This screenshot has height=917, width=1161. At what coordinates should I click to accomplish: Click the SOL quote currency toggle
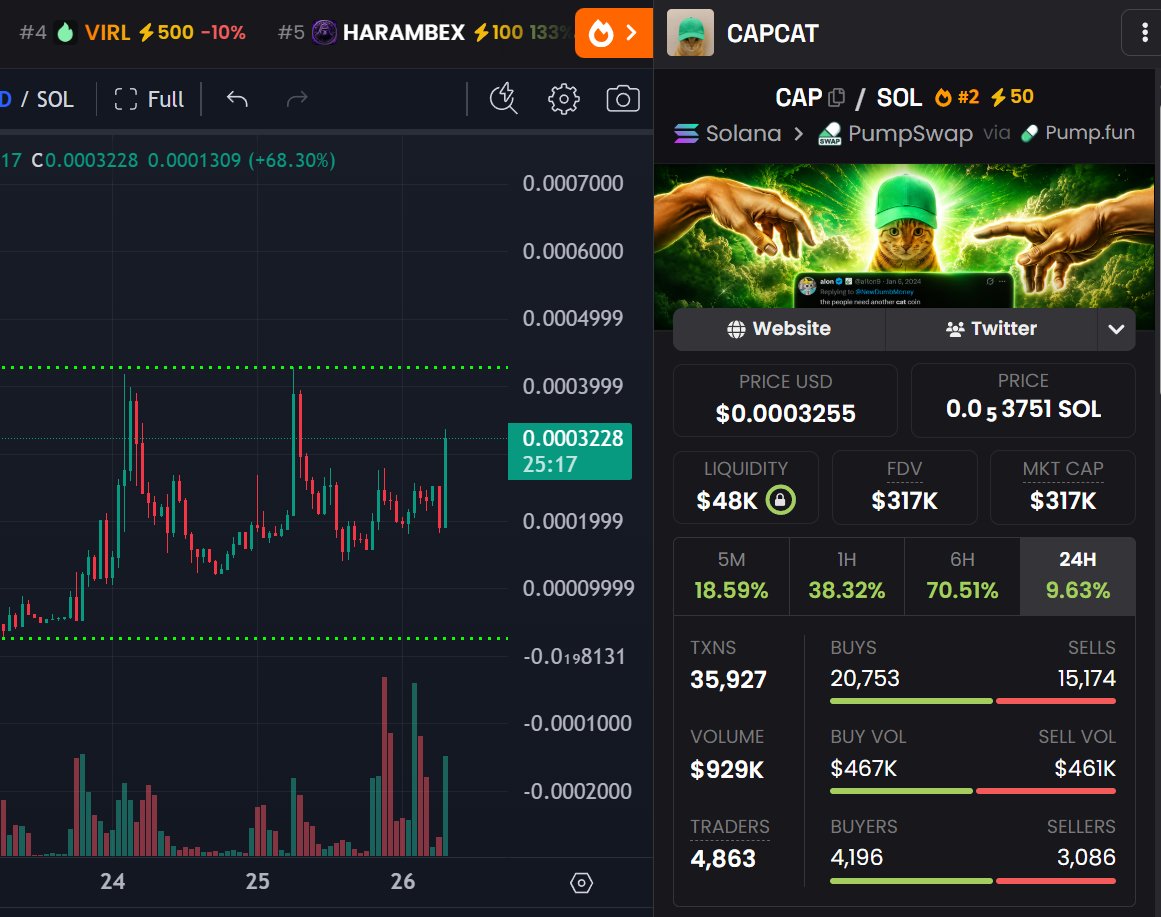[x=55, y=99]
